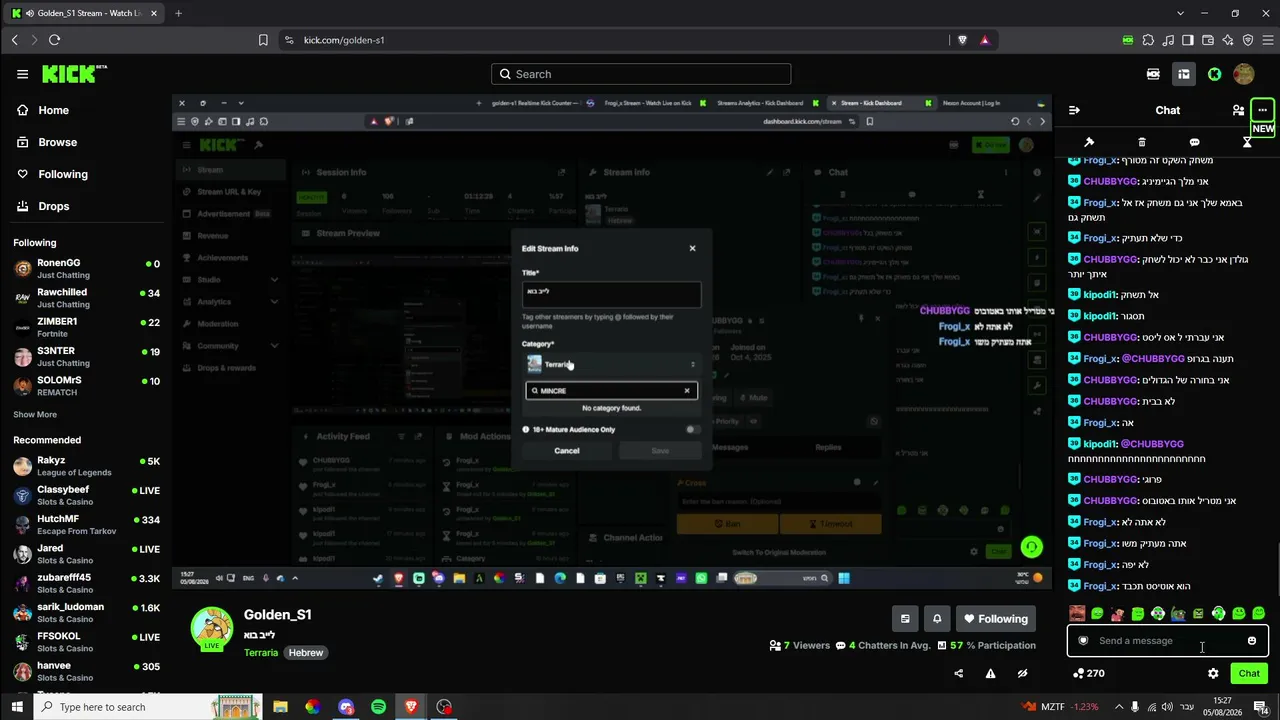This screenshot has width=1280, height=720.
Task: Click the music note toolbar icon
Action: click(x=1168, y=40)
